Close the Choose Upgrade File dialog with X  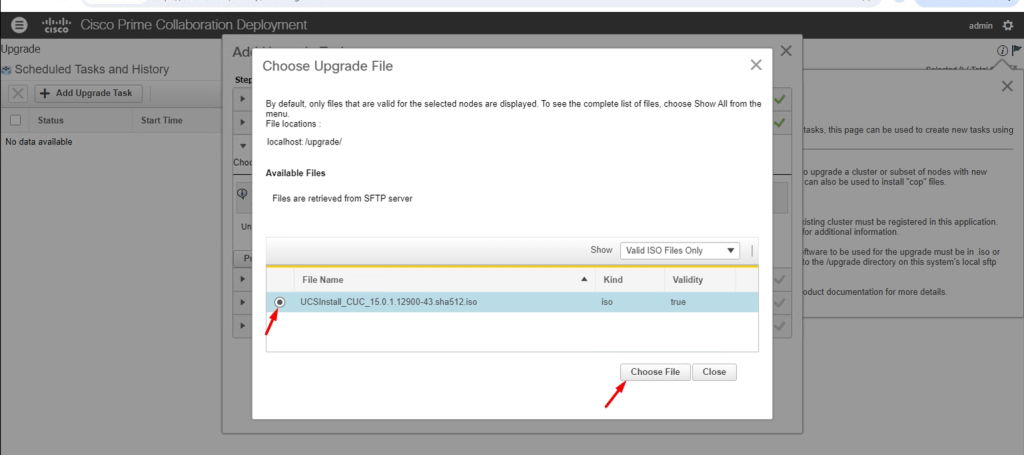click(756, 66)
